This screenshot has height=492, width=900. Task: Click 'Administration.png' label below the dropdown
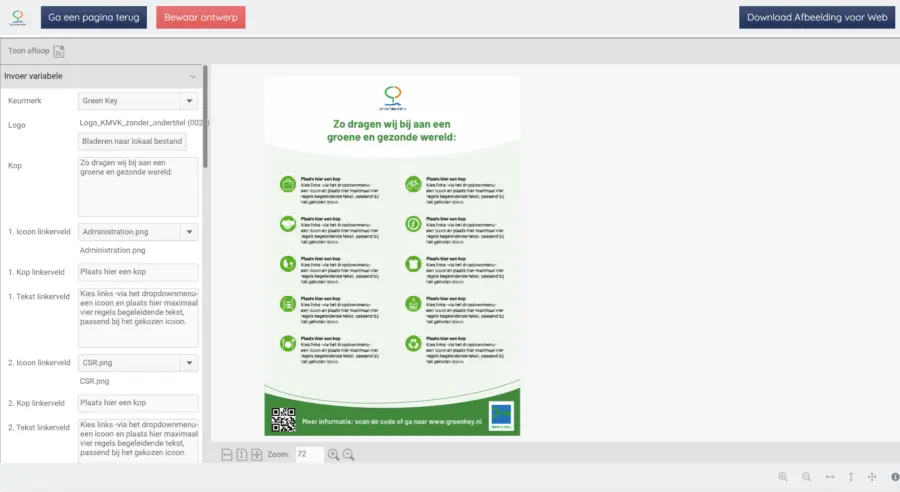[112, 250]
